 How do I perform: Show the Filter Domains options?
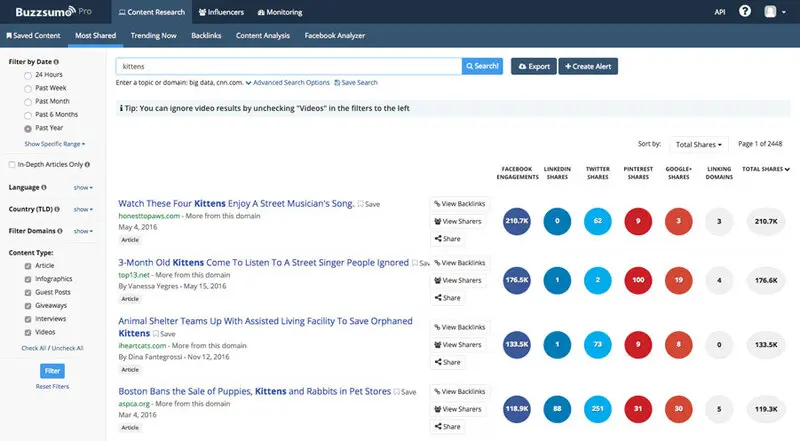pyautogui.click(x=83, y=231)
